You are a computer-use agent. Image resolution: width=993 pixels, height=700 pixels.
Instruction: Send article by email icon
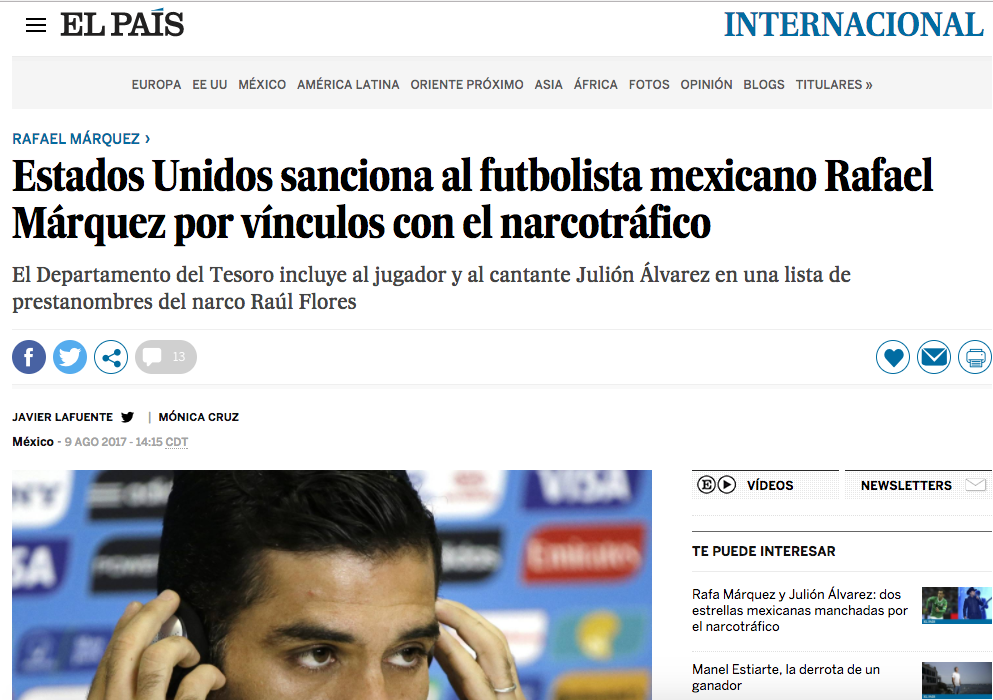click(x=934, y=357)
